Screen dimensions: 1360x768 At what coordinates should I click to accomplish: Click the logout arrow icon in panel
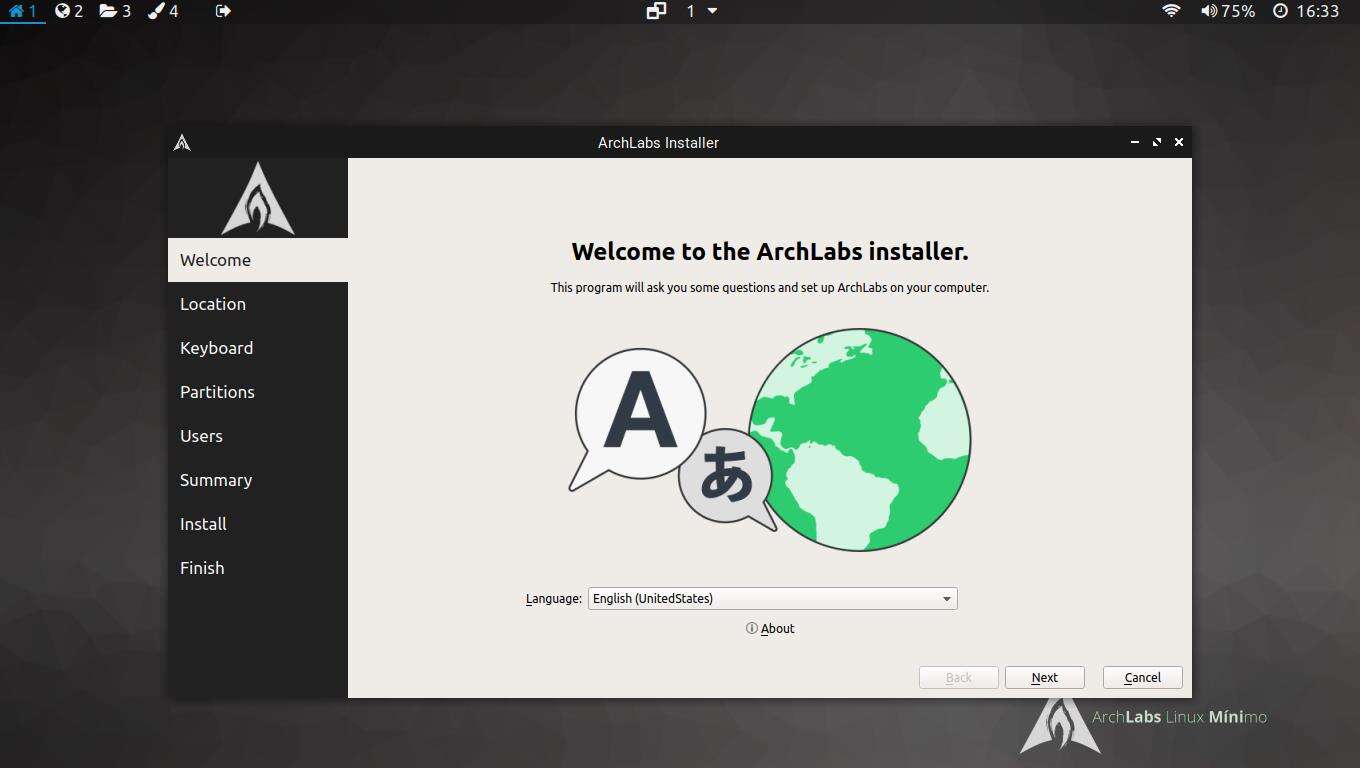pos(223,11)
